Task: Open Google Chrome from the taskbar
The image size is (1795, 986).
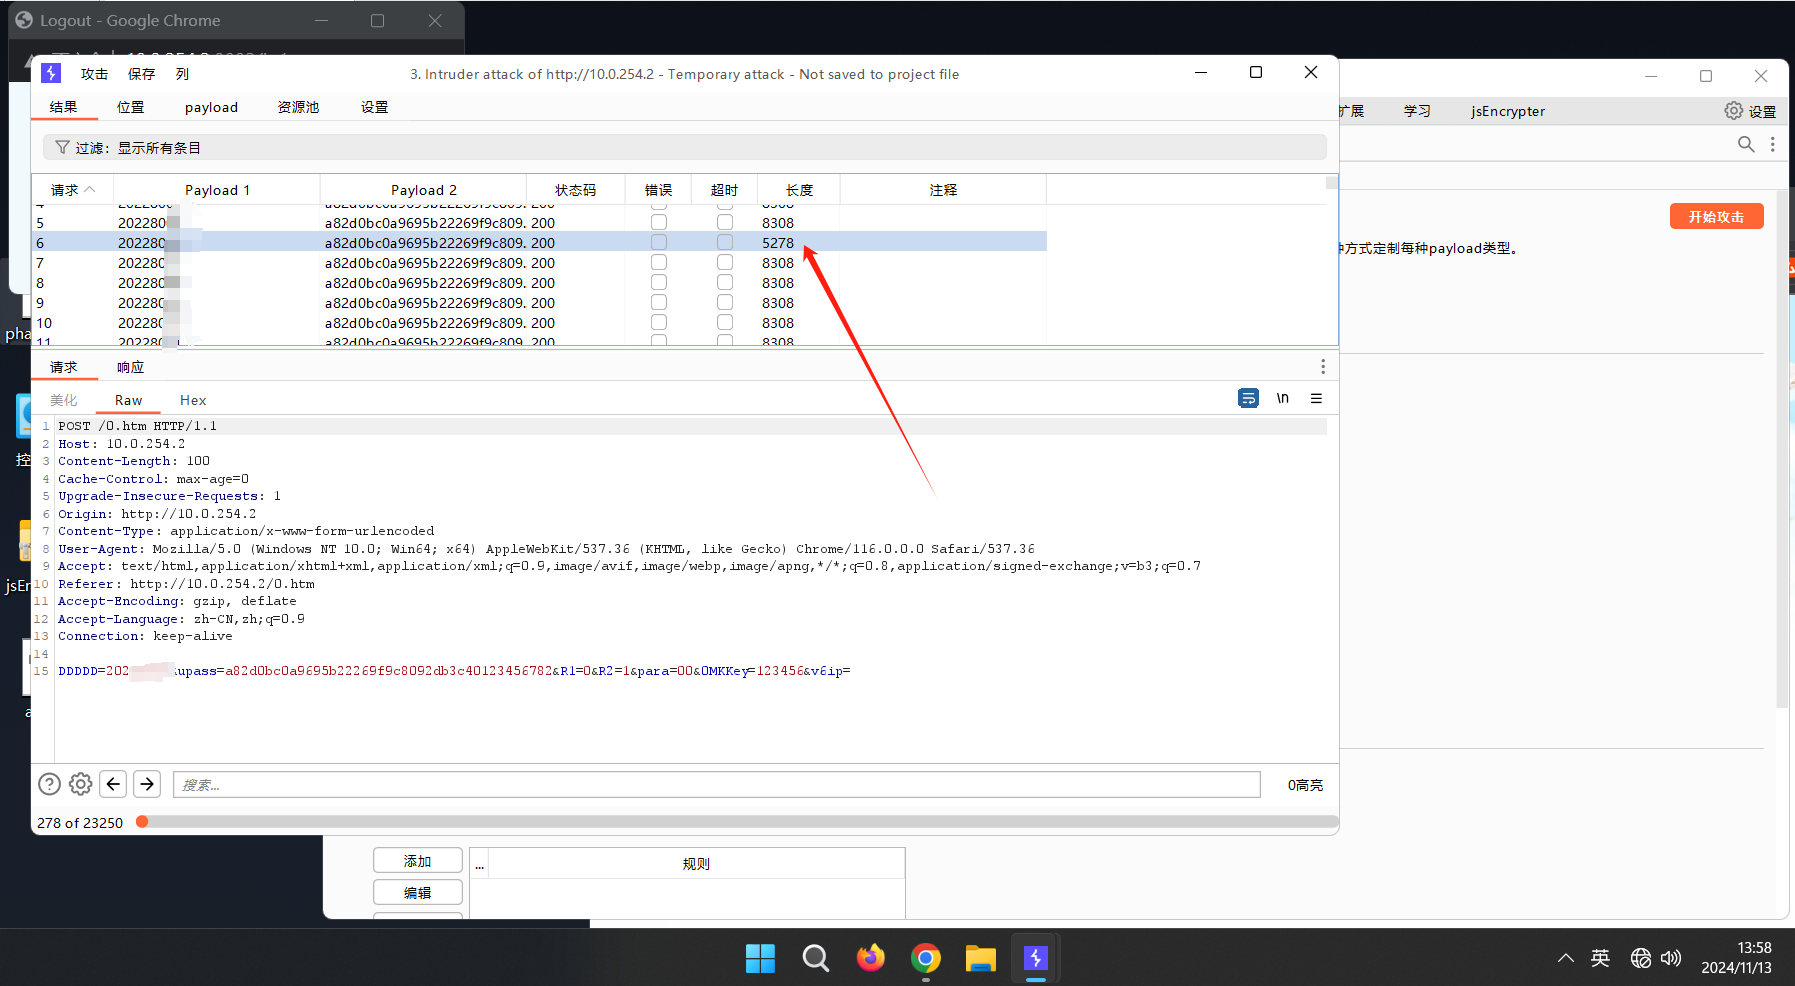Action: (x=926, y=958)
